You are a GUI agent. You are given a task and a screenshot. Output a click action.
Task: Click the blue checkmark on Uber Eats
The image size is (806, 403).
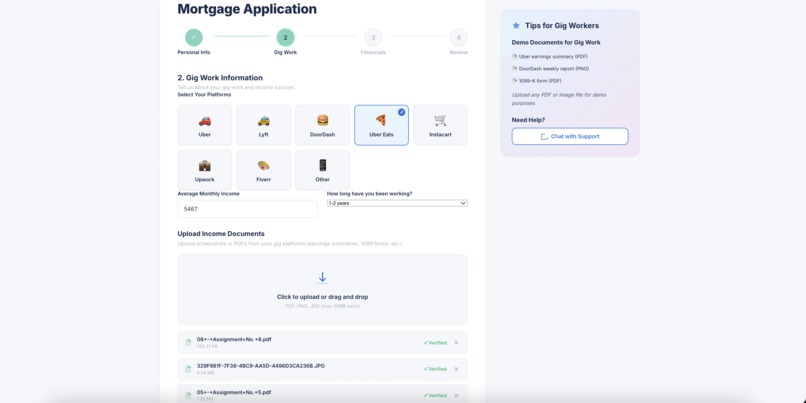401,112
